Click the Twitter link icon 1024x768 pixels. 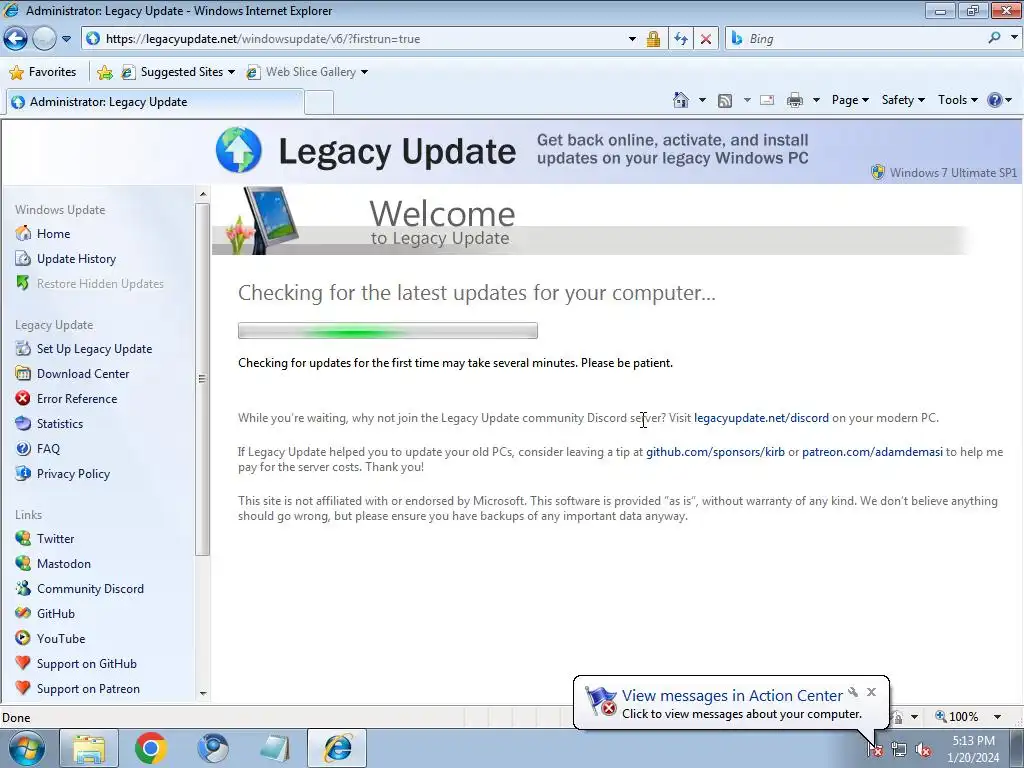click(x=23, y=538)
